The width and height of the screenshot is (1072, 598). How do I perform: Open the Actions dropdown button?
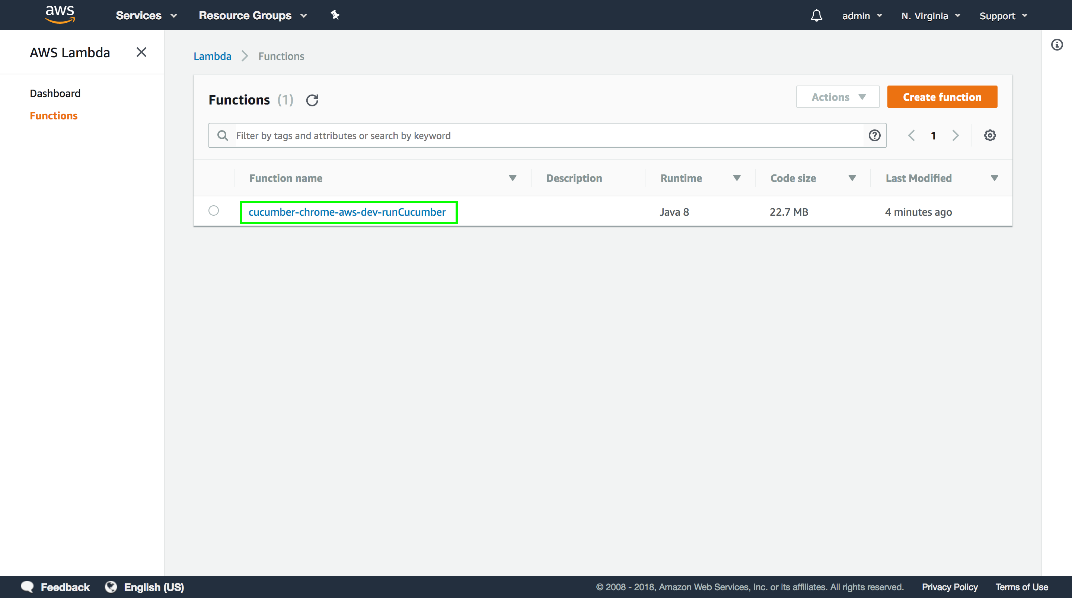pyautogui.click(x=837, y=97)
